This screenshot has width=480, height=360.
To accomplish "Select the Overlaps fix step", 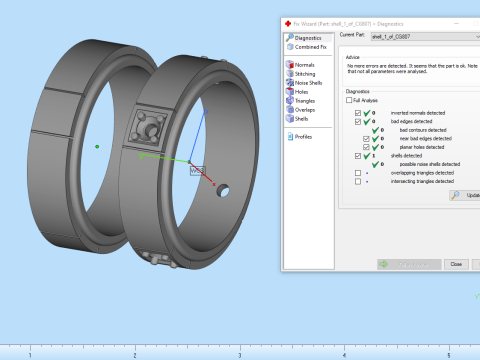I will (x=305, y=110).
